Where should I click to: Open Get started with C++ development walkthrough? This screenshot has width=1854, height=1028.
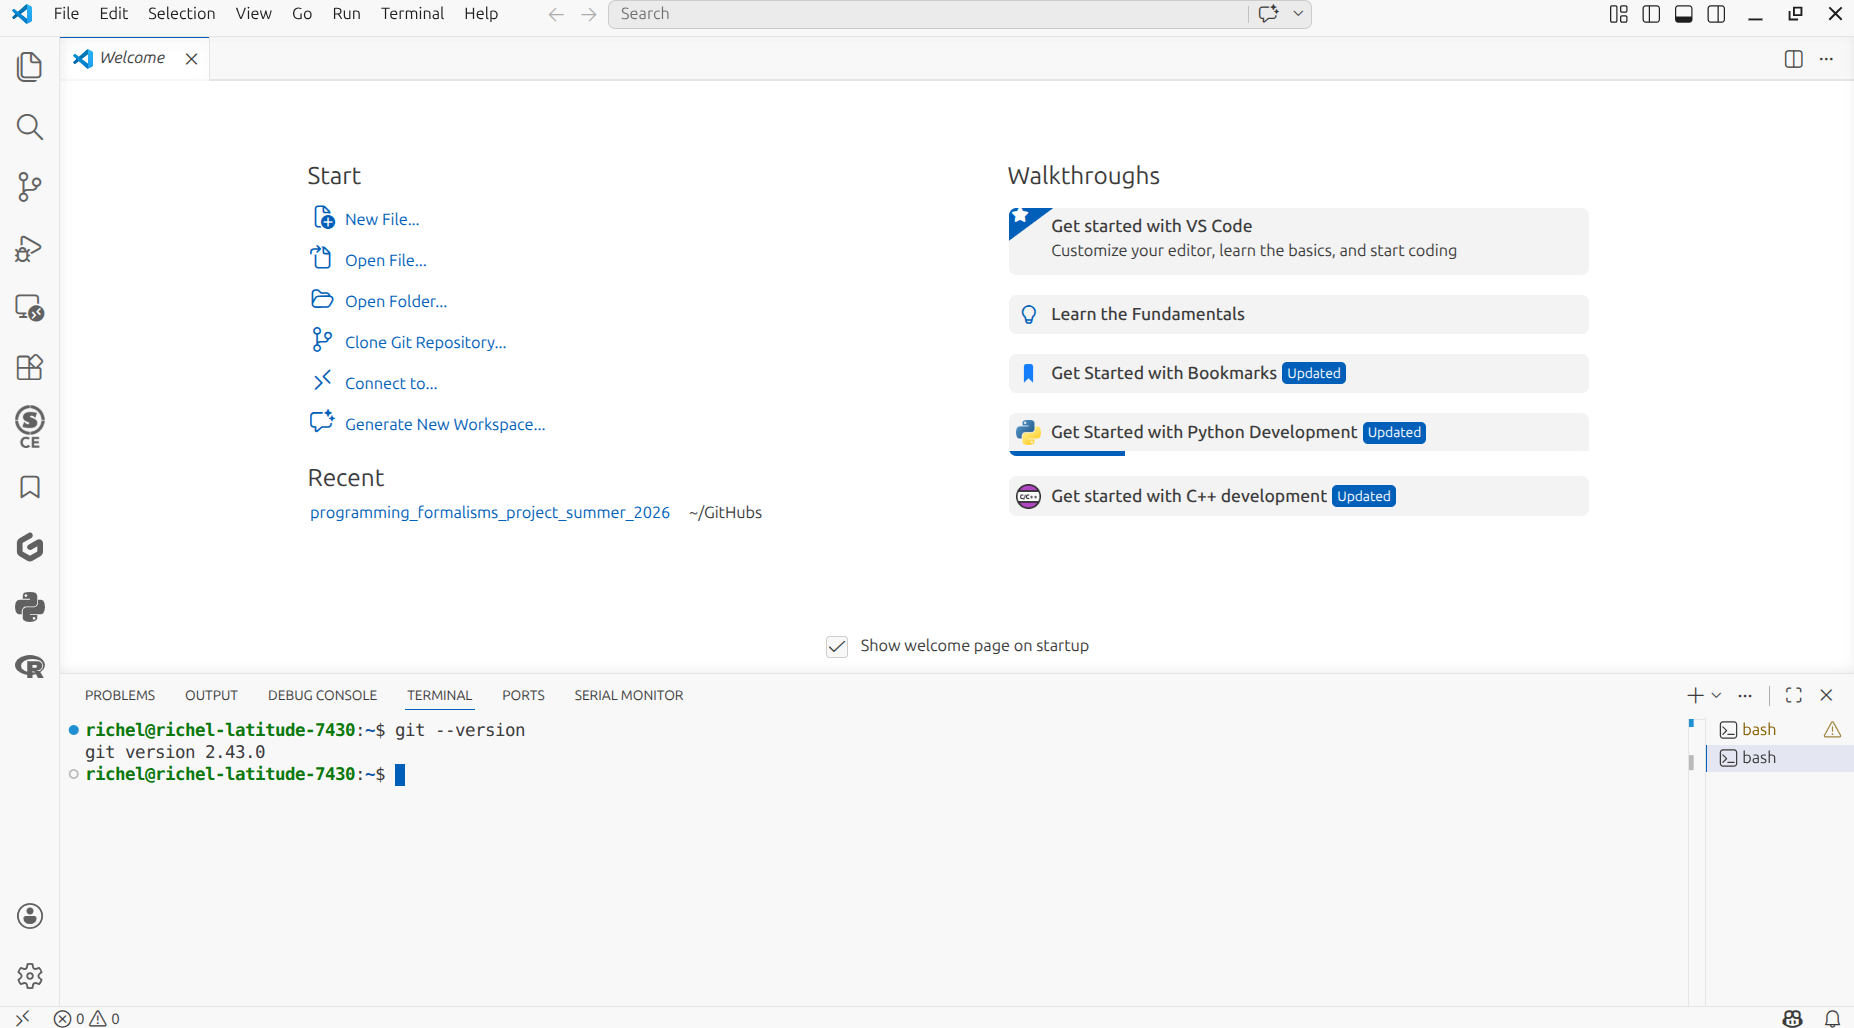[1298, 496]
